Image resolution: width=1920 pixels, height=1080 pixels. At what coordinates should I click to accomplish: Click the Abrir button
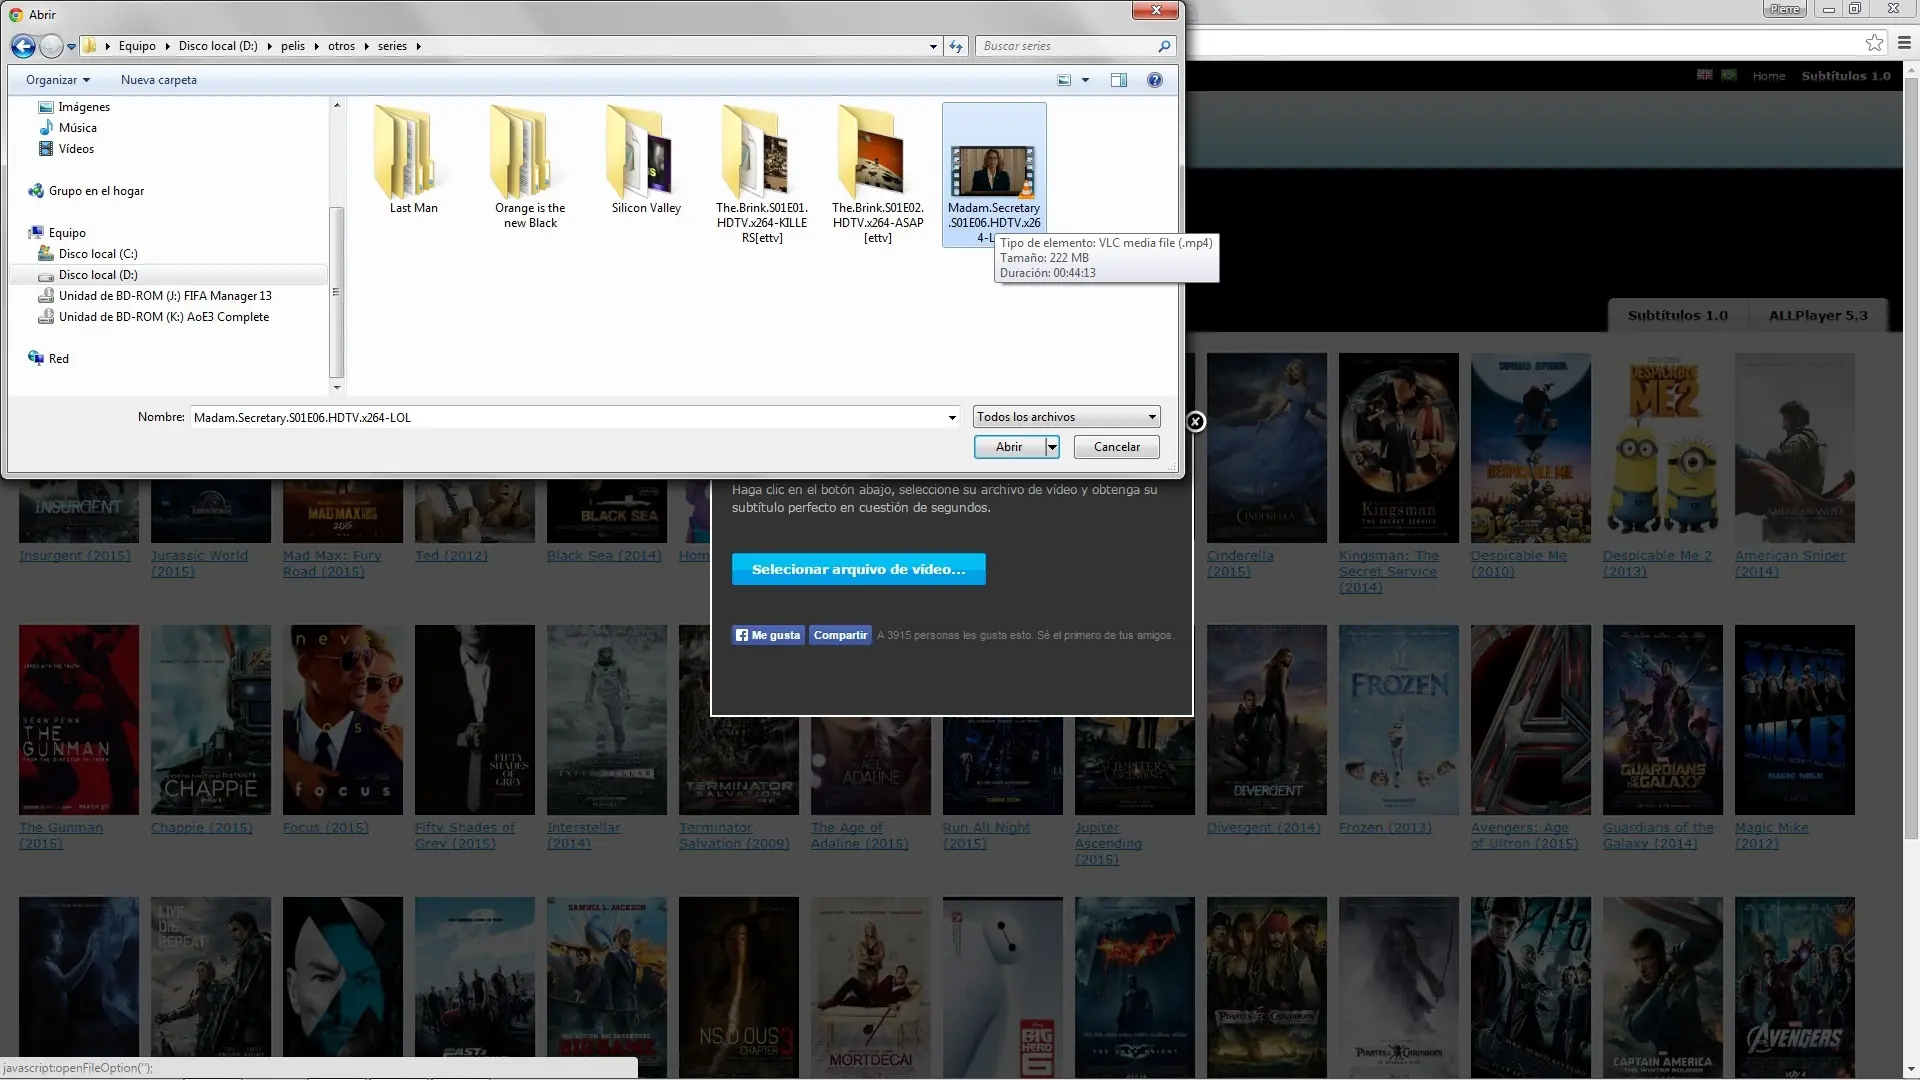1009,447
